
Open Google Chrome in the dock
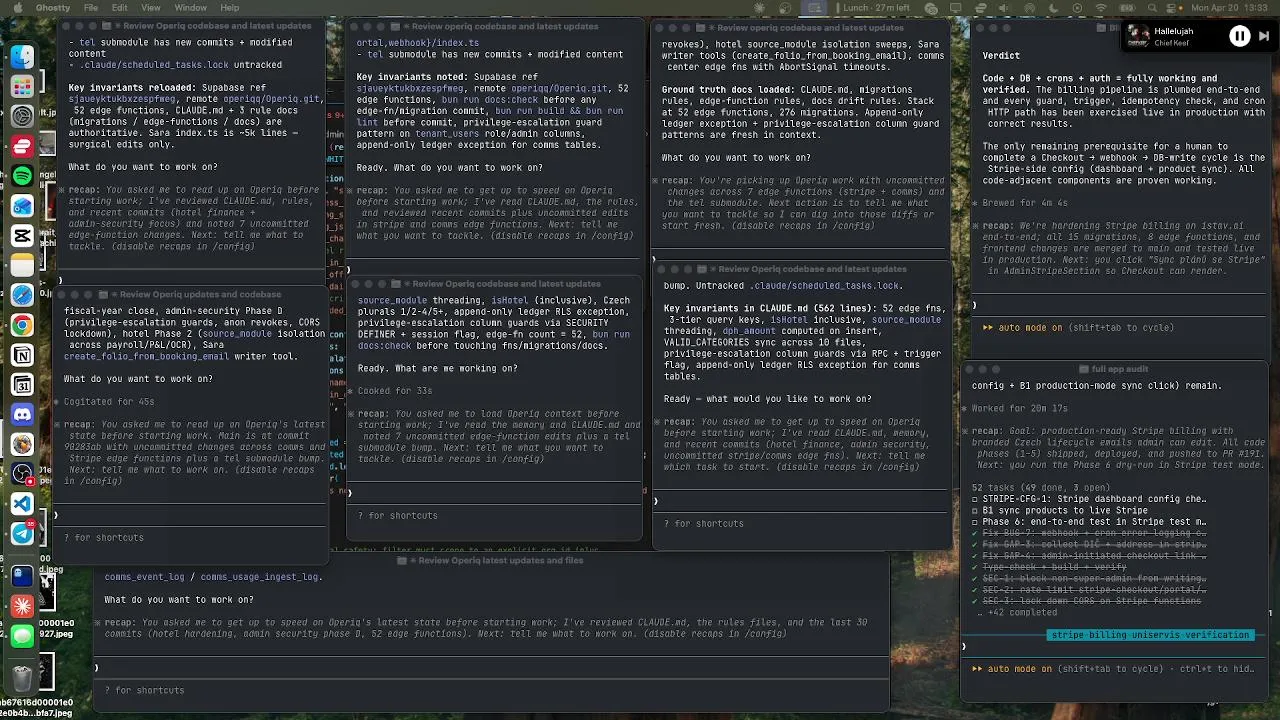[22, 326]
